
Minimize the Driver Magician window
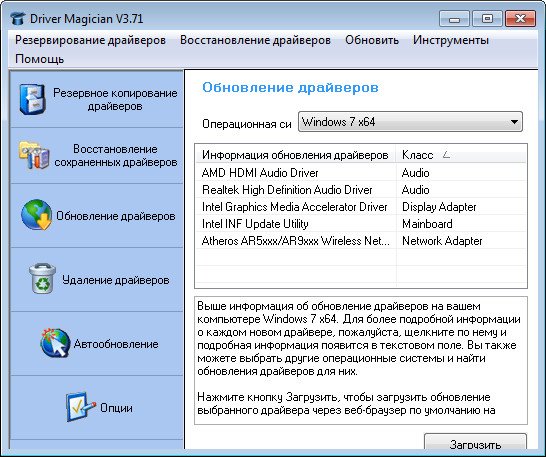pos(454,19)
